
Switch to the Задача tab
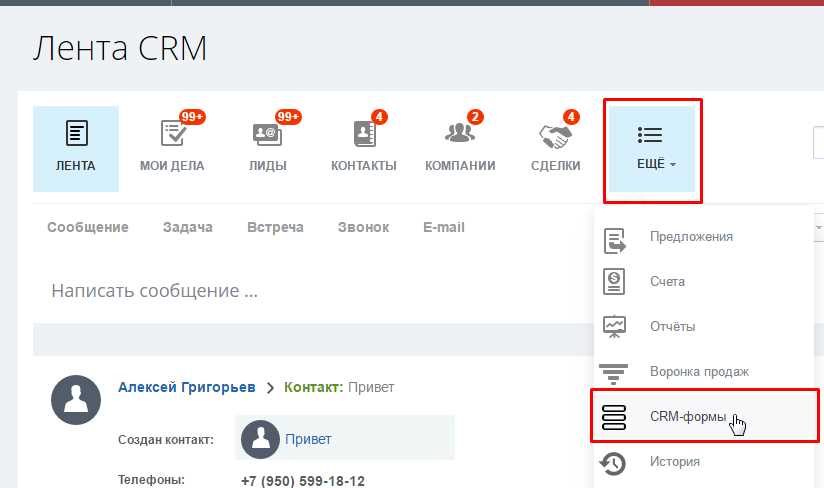pyautogui.click(x=188, y=227)
